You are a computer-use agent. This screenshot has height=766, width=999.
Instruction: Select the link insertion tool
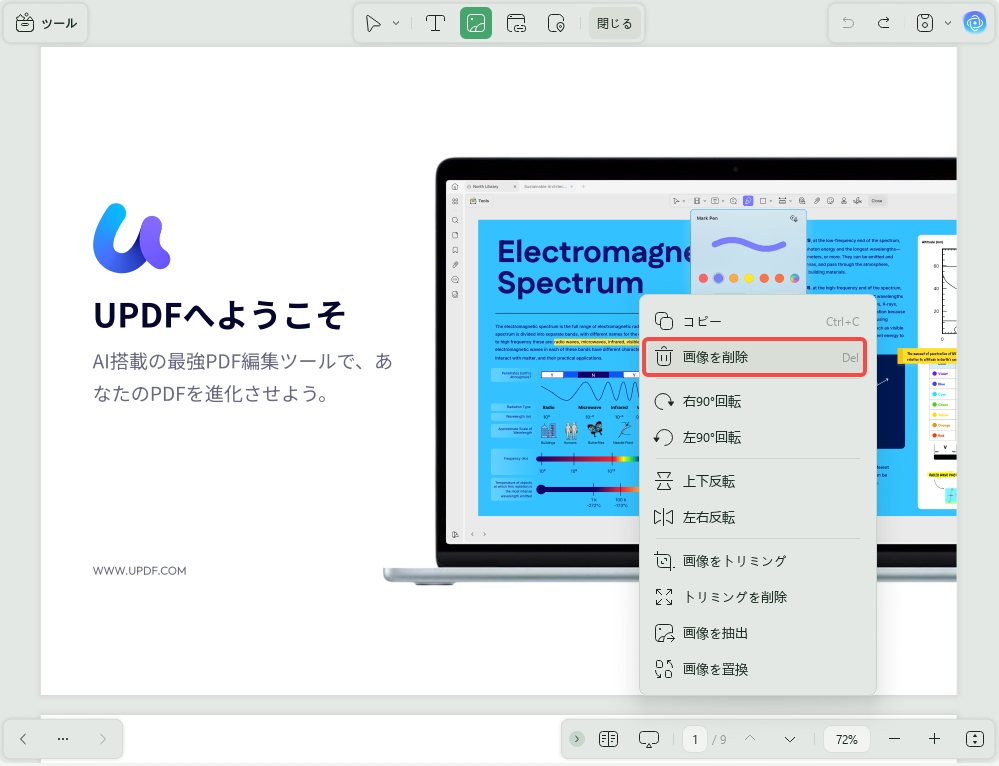pyautogui.click(x=516, y=24)
